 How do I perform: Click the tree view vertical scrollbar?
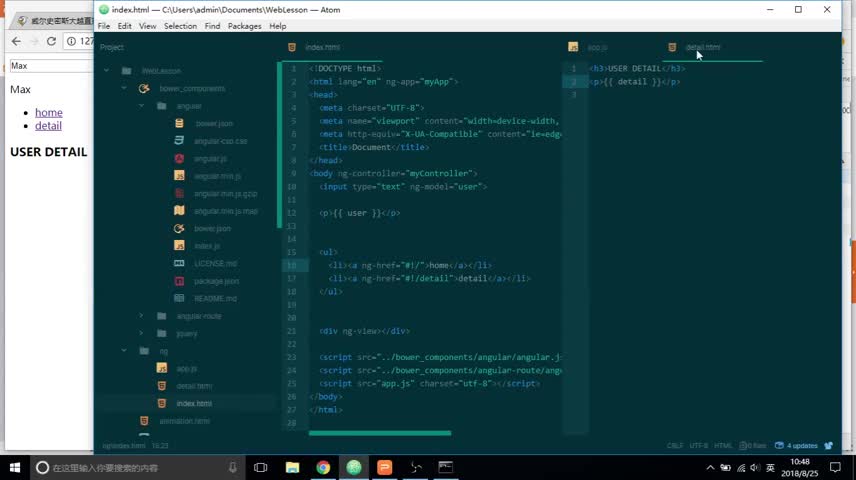(279, 145)
